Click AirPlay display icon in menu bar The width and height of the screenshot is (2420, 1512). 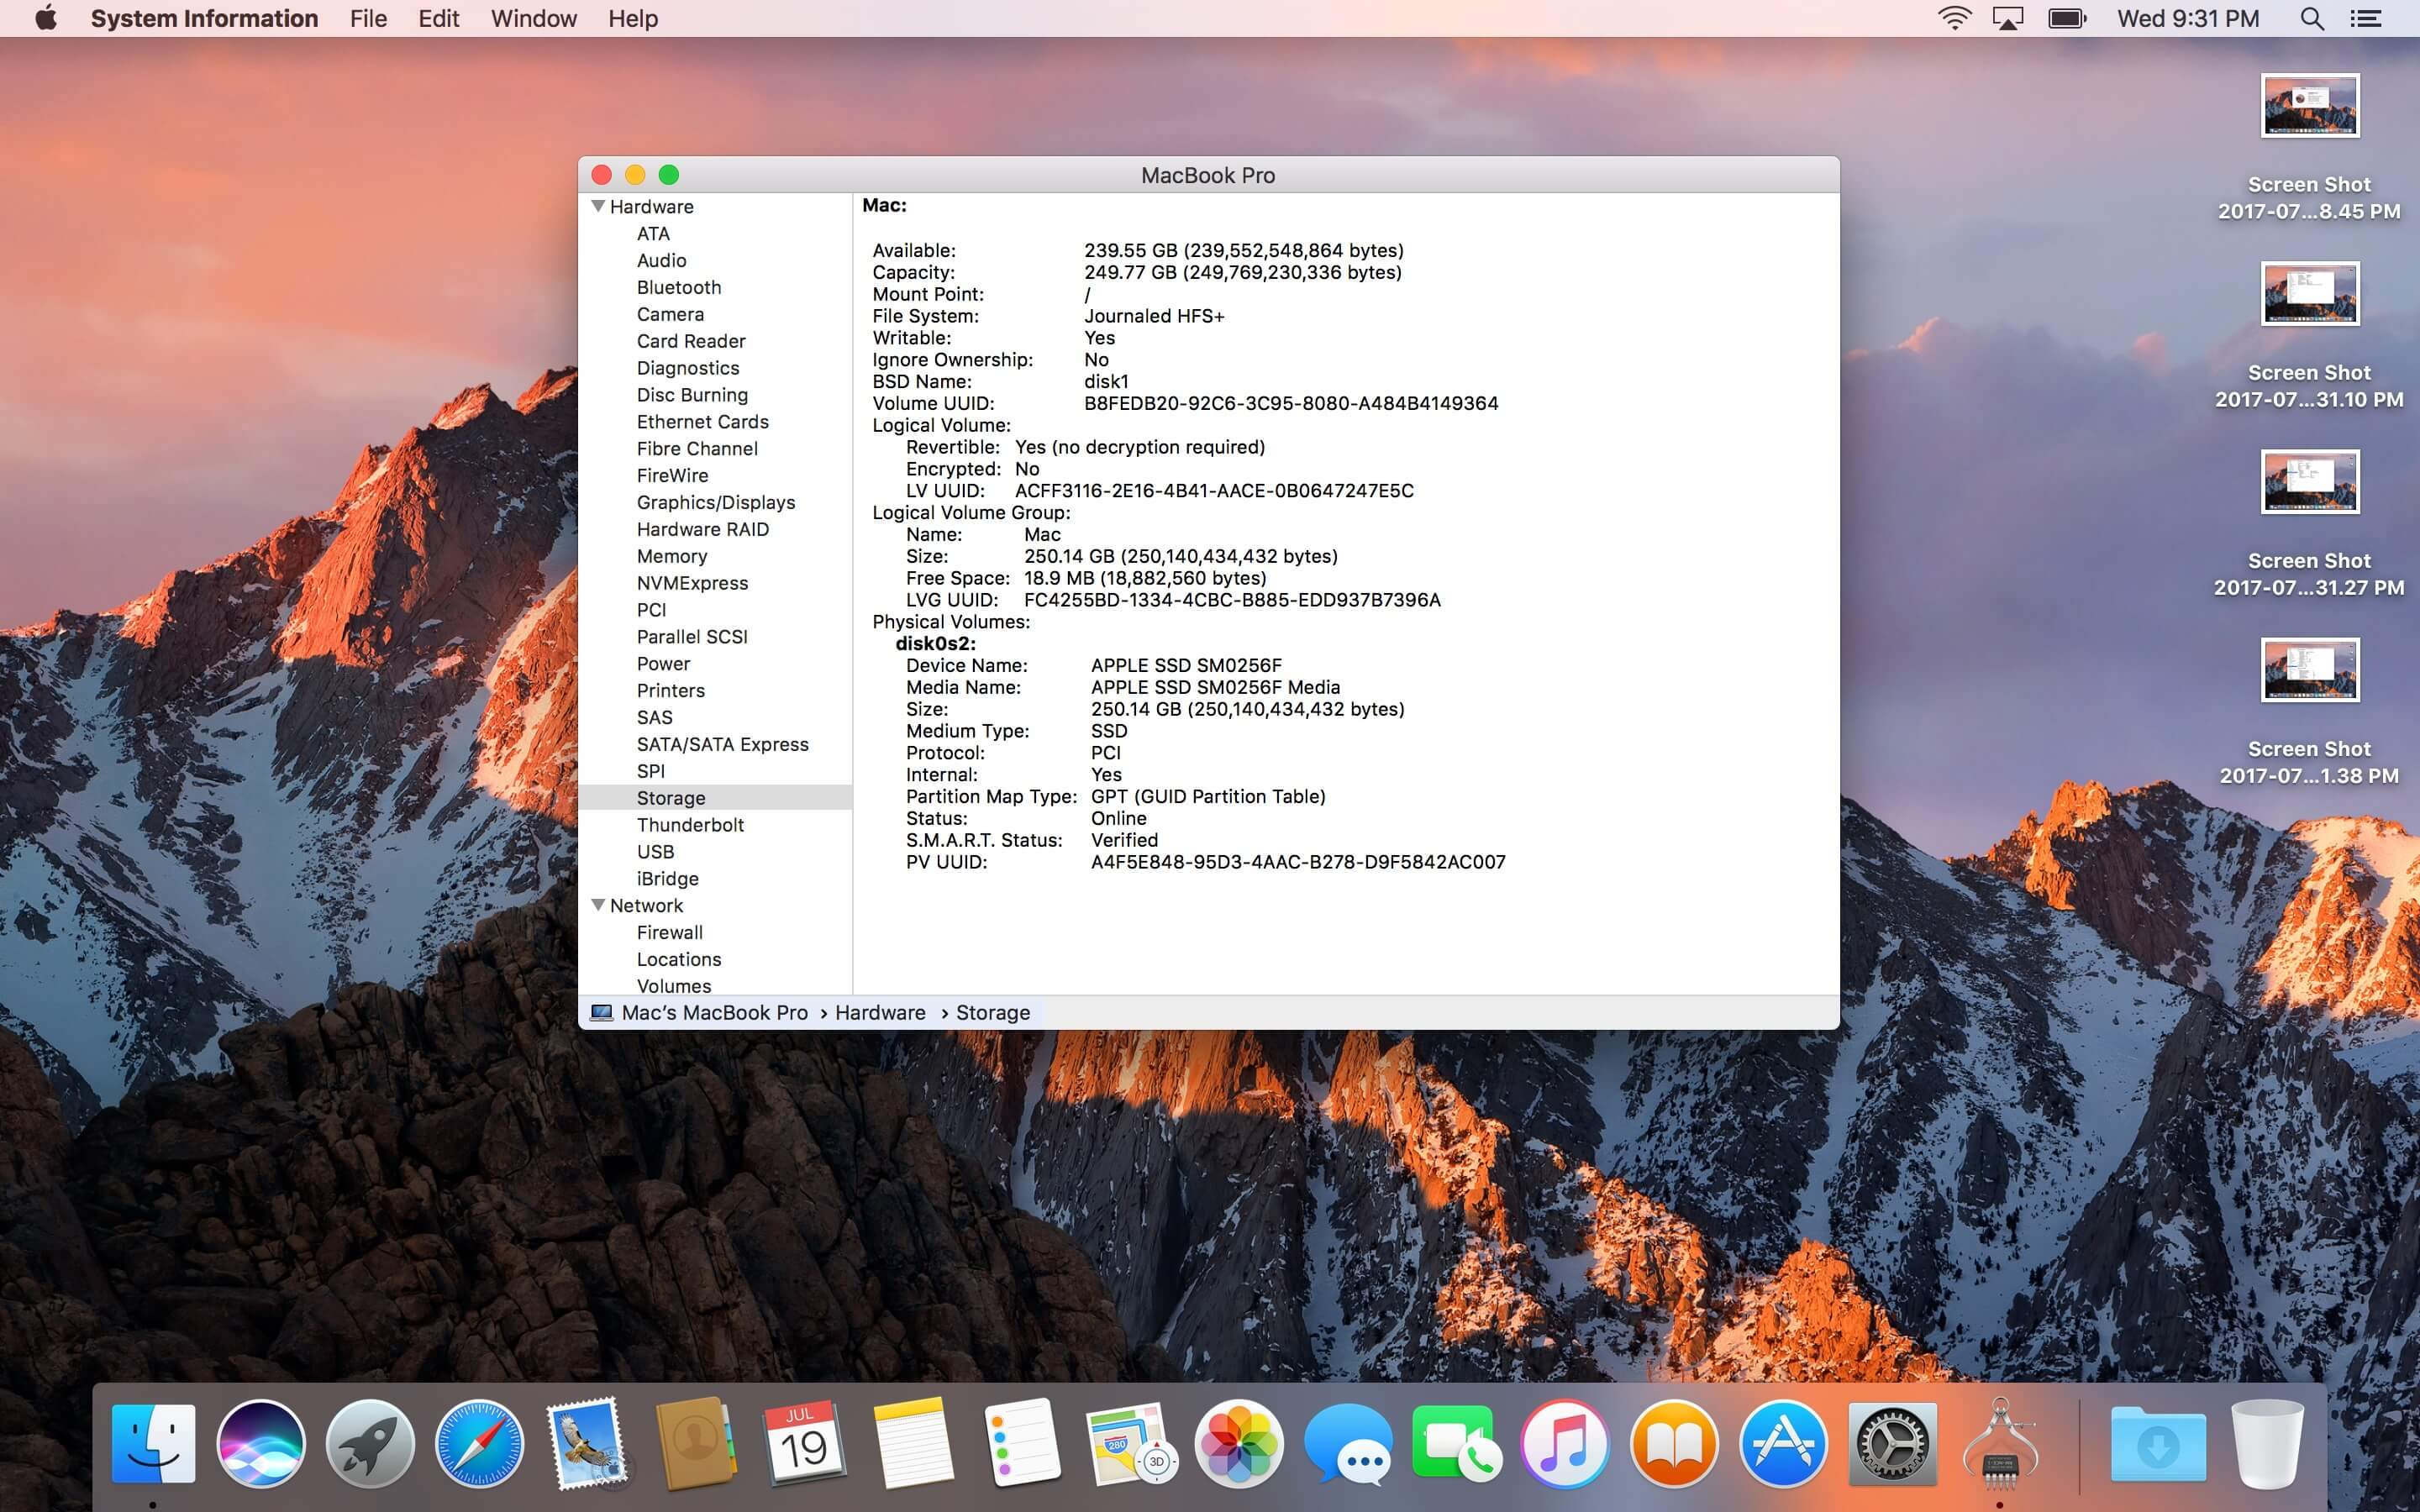point(2008,18)
